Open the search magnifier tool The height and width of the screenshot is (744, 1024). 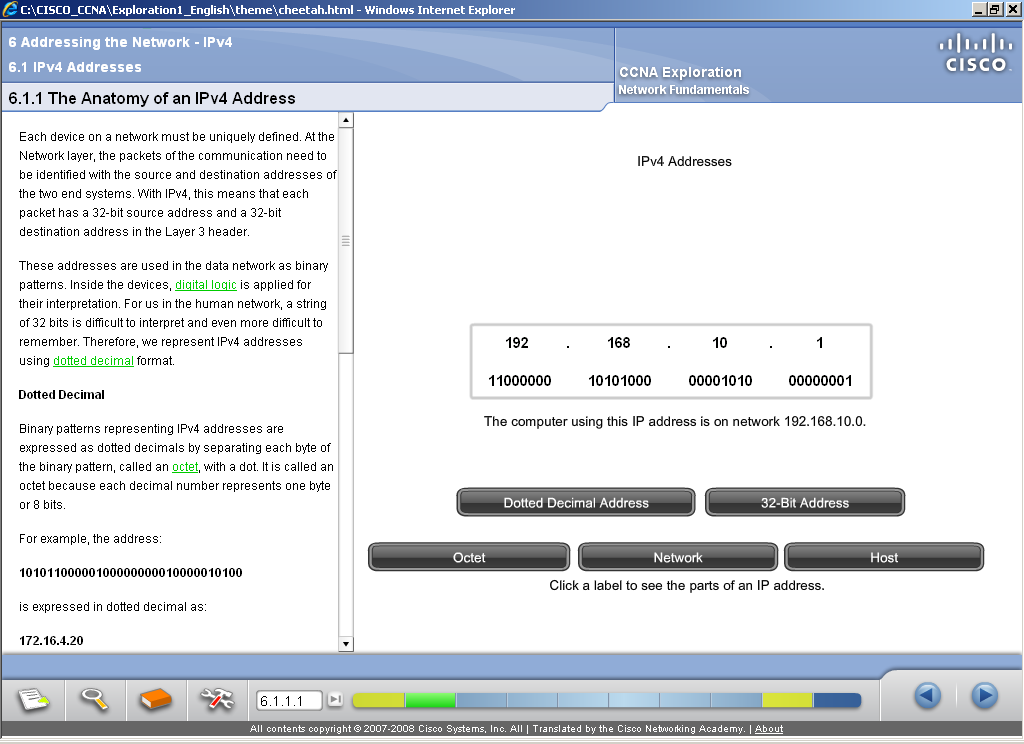[x=94, y=700]
